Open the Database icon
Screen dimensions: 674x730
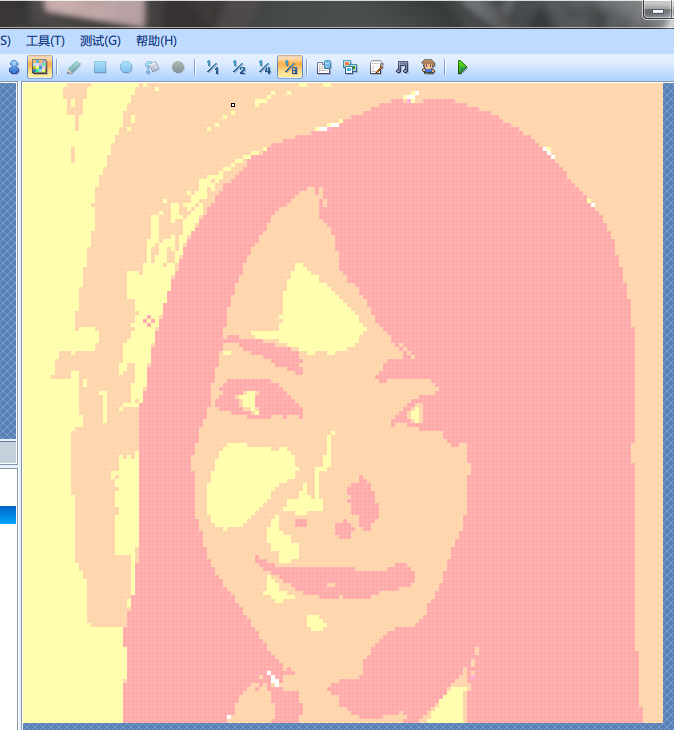324,68
